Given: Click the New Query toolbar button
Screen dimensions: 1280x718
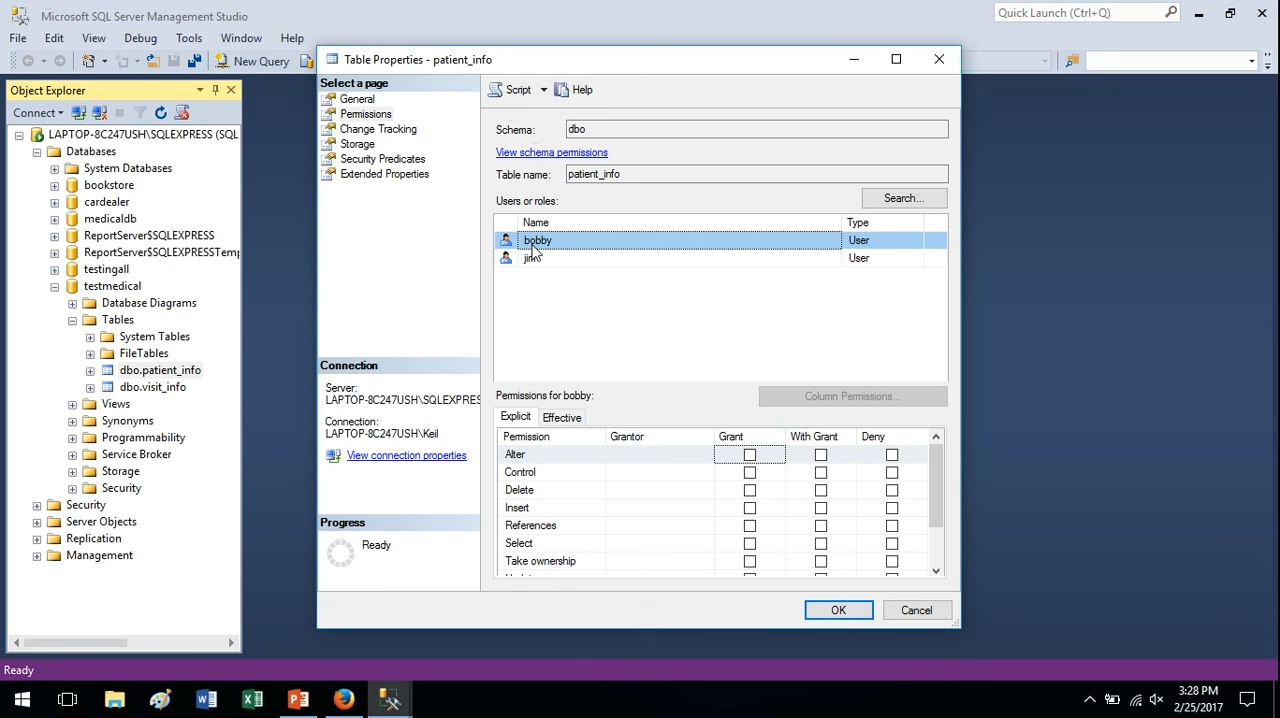Looking at the screenshot, I should pyautogui.click(x=252, y=61).
